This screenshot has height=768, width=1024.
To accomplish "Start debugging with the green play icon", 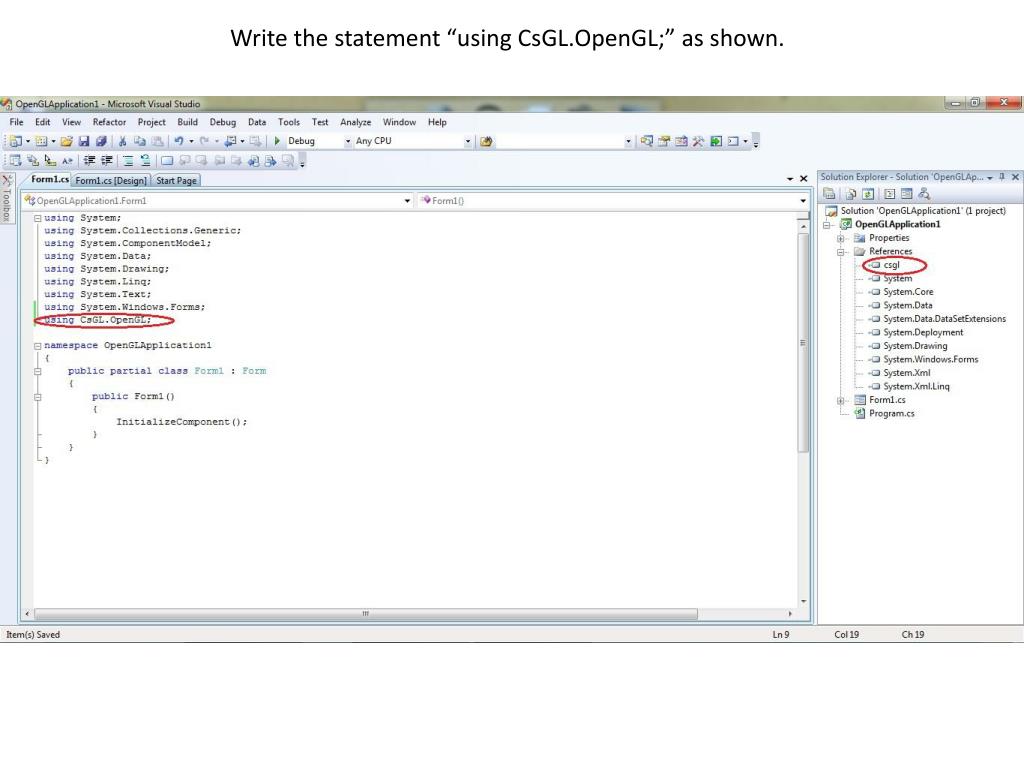I will [277, 141].
